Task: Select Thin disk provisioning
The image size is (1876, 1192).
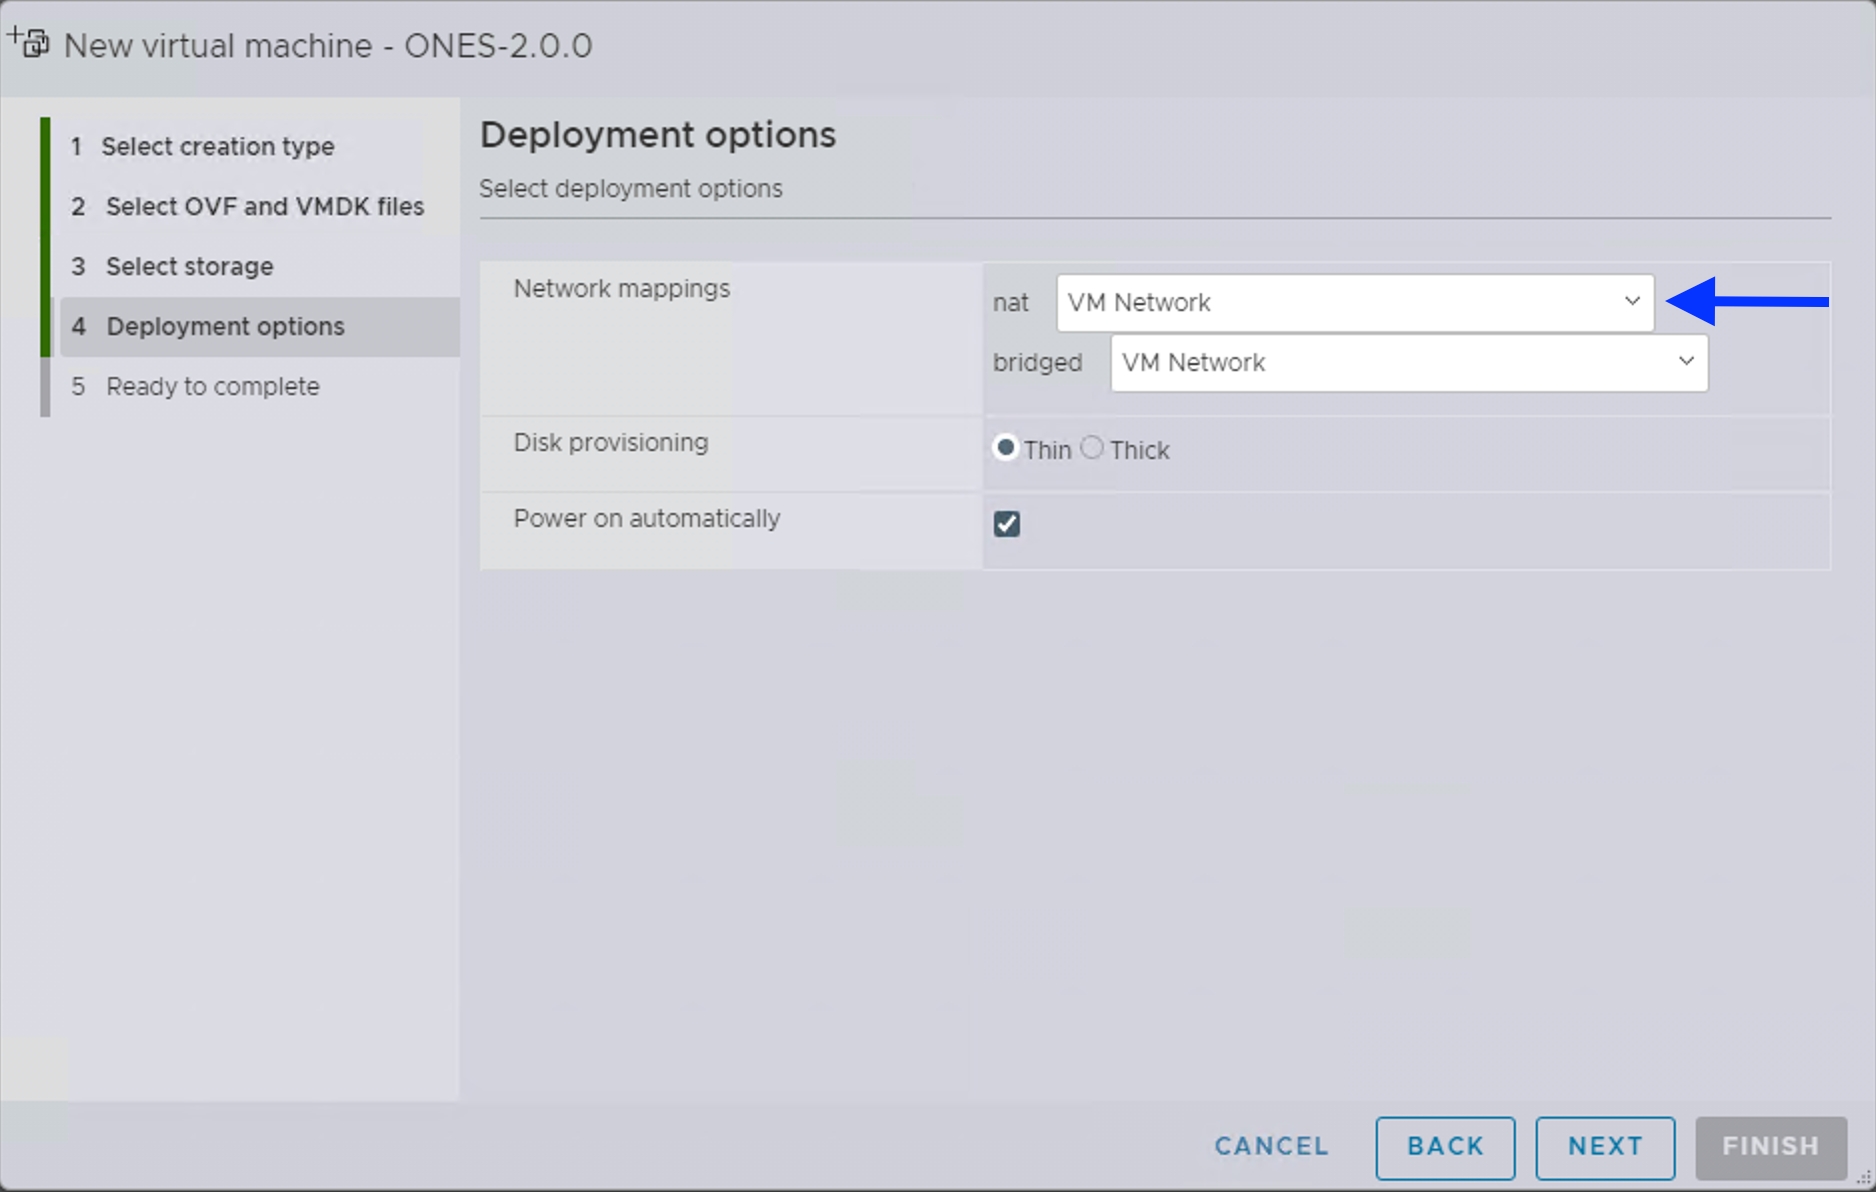Action: (1006, 447)
